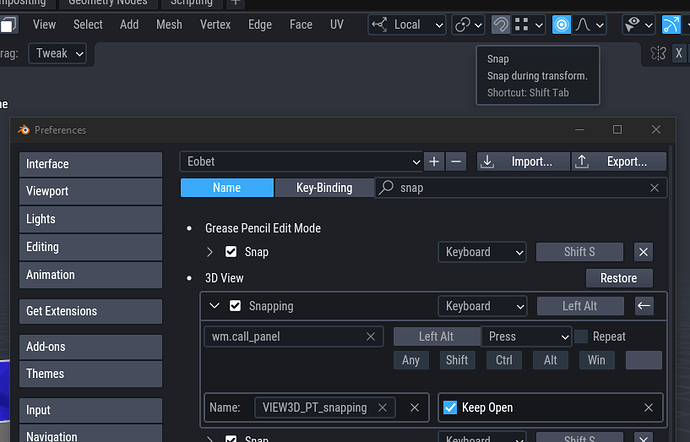Select Key-Binding filter mode

click(x=324, y=188)
